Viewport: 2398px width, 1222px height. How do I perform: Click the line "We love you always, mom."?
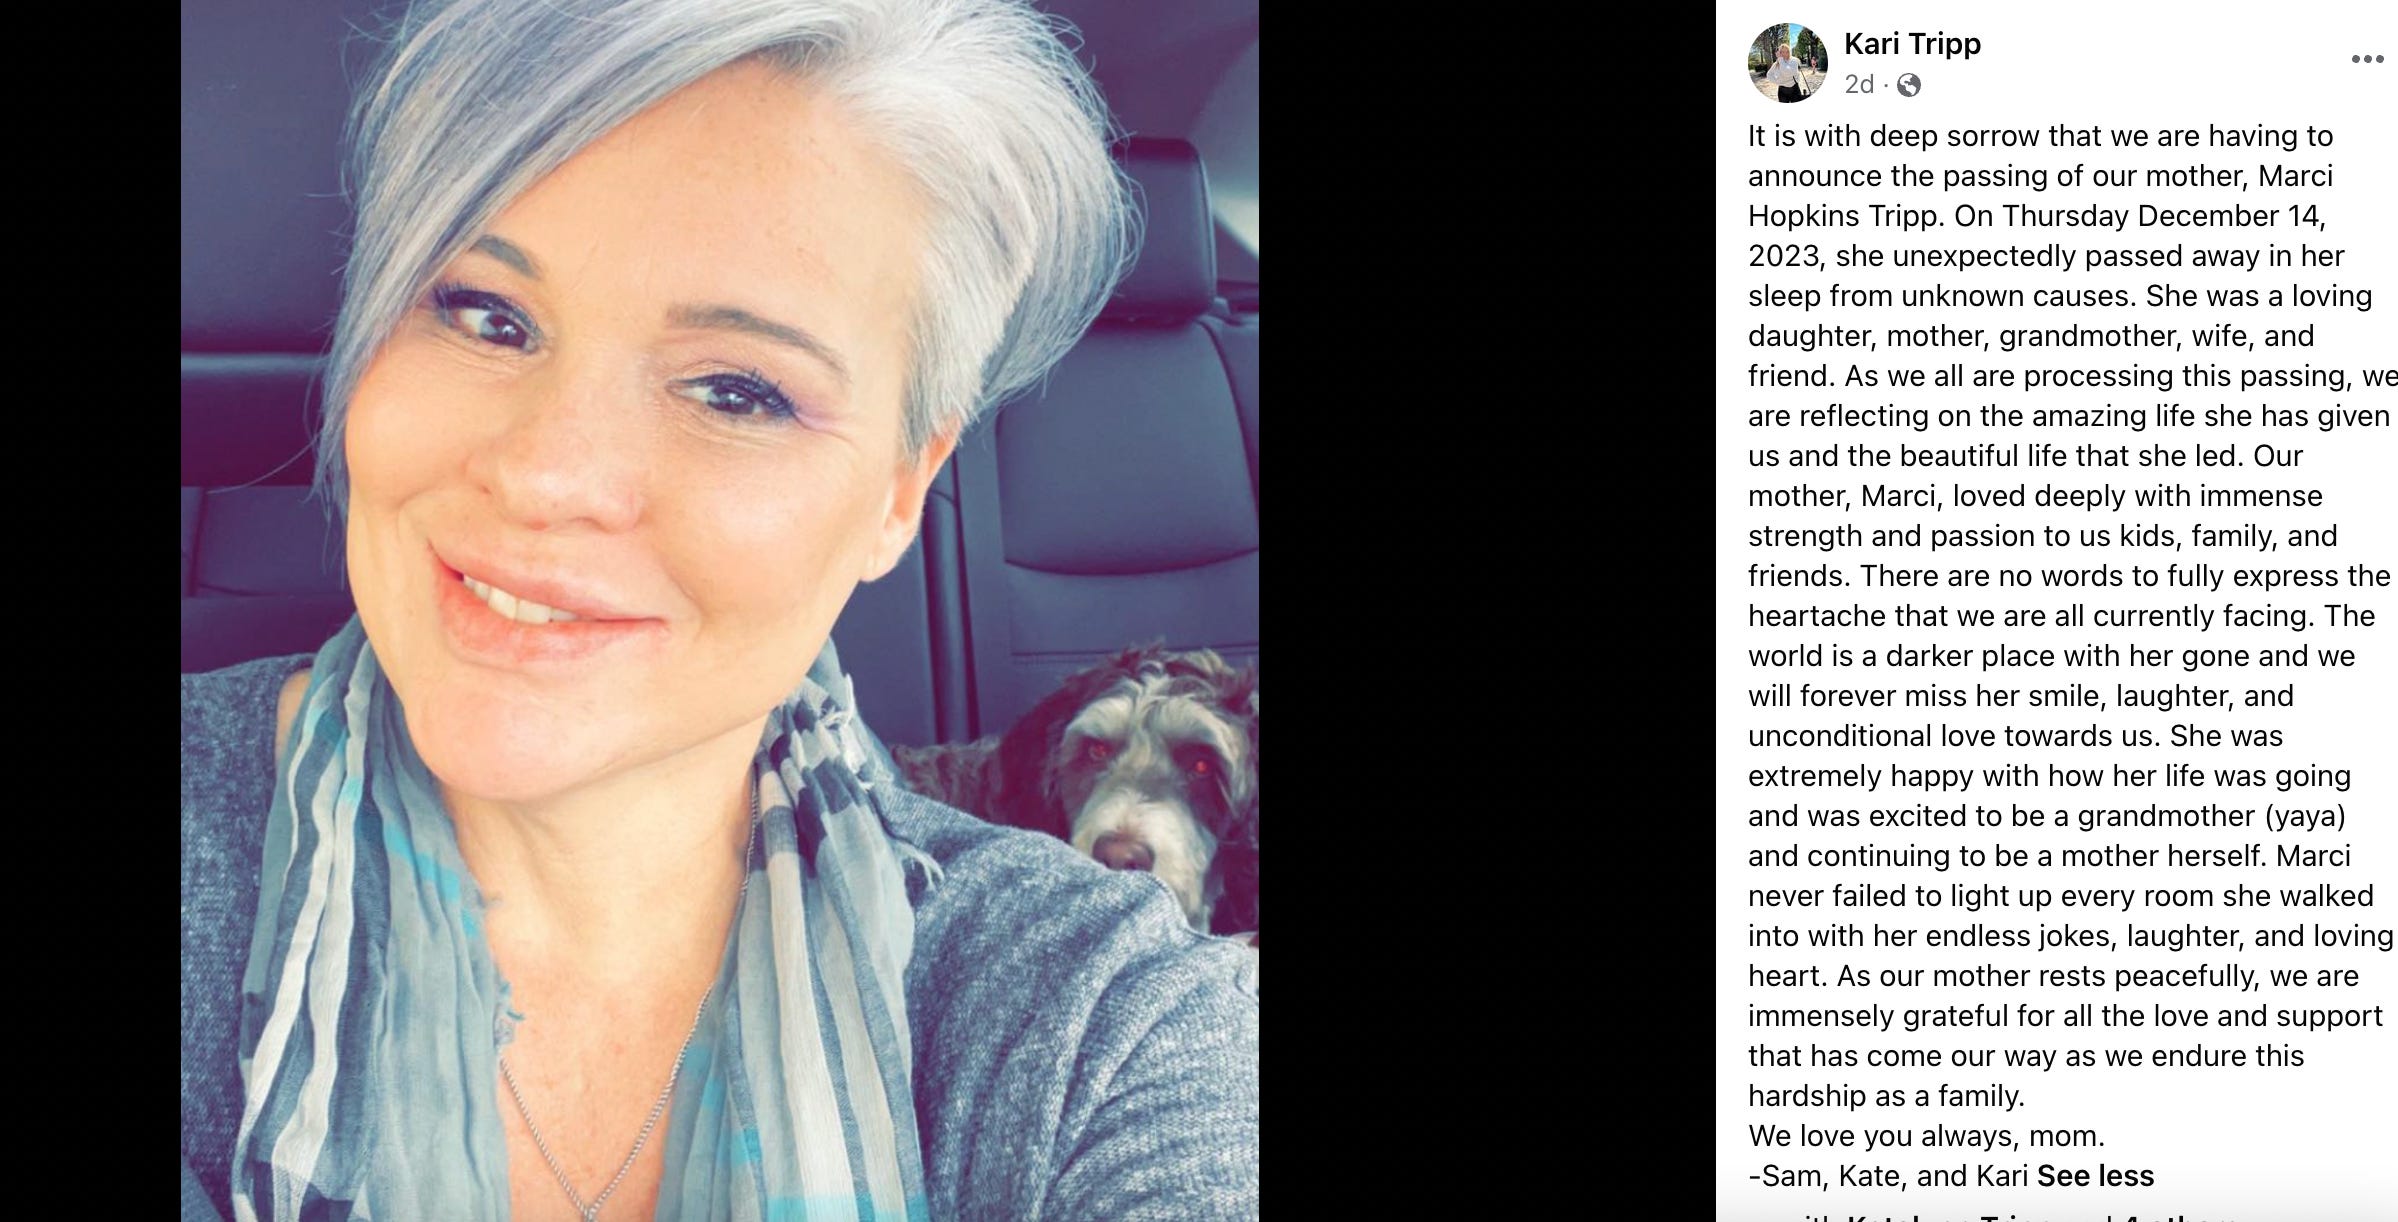click(1926, 1136)
